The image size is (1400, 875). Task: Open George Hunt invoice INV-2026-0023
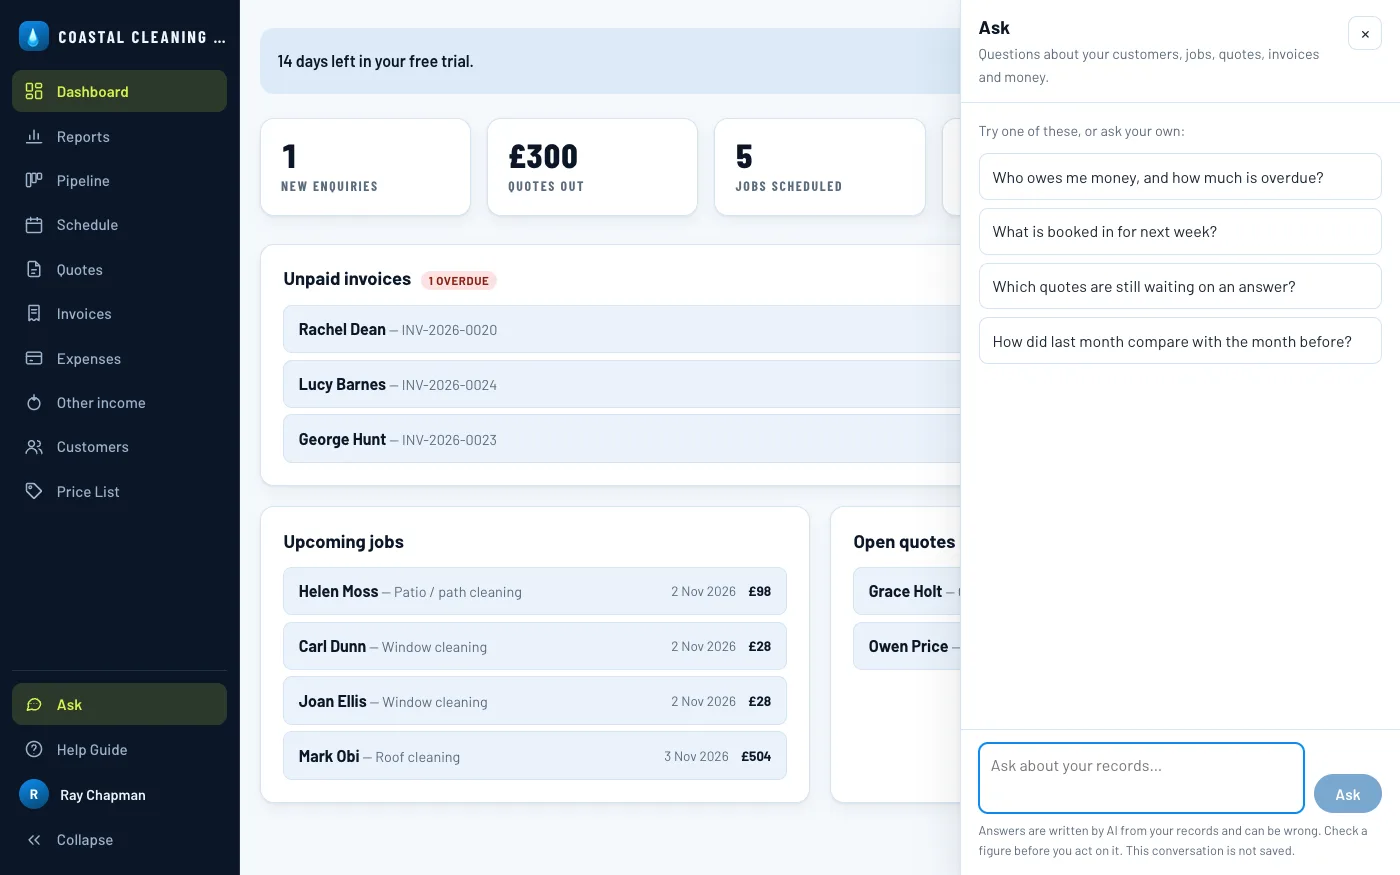pos(622,439)
